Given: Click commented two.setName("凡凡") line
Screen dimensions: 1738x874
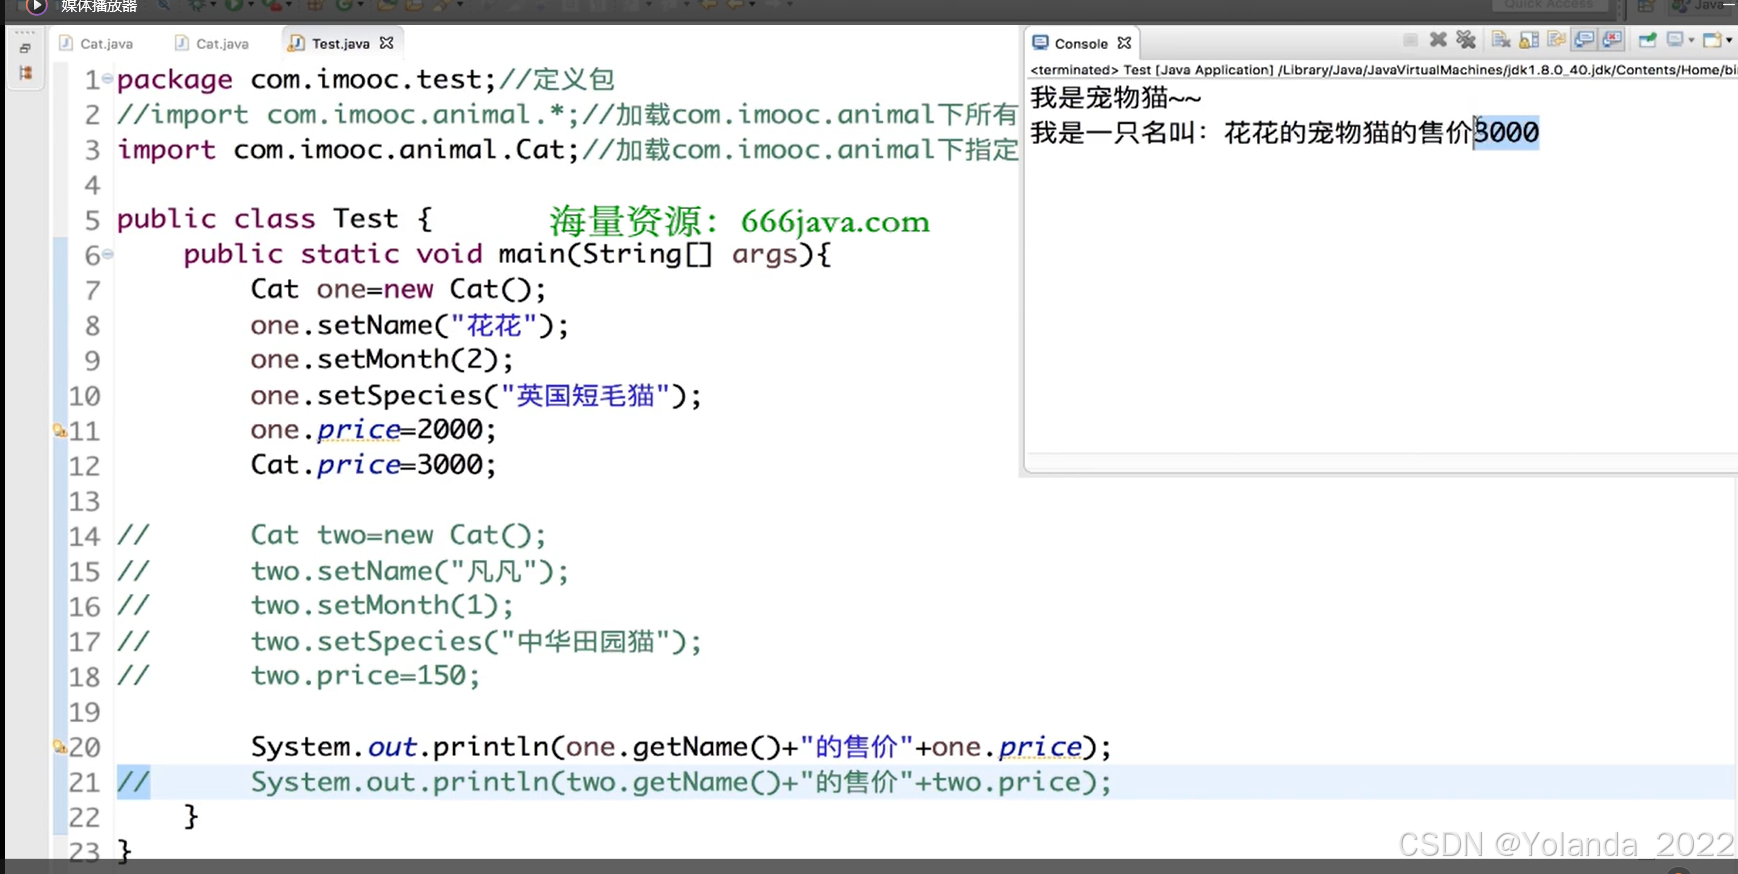Looking at the screenshot, I should [409, 571].
